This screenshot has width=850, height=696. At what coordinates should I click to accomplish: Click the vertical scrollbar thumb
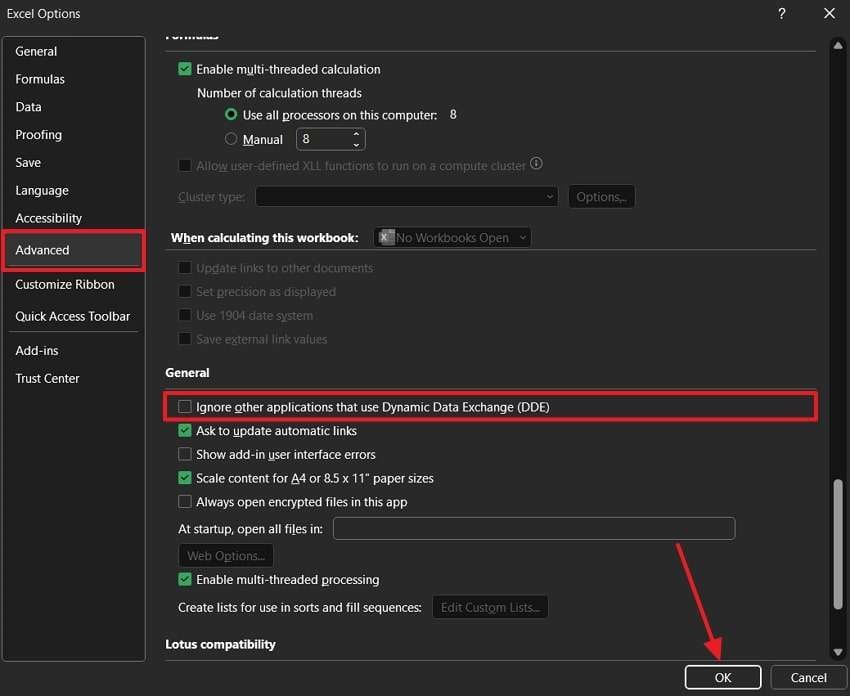[x=838, y=544]
